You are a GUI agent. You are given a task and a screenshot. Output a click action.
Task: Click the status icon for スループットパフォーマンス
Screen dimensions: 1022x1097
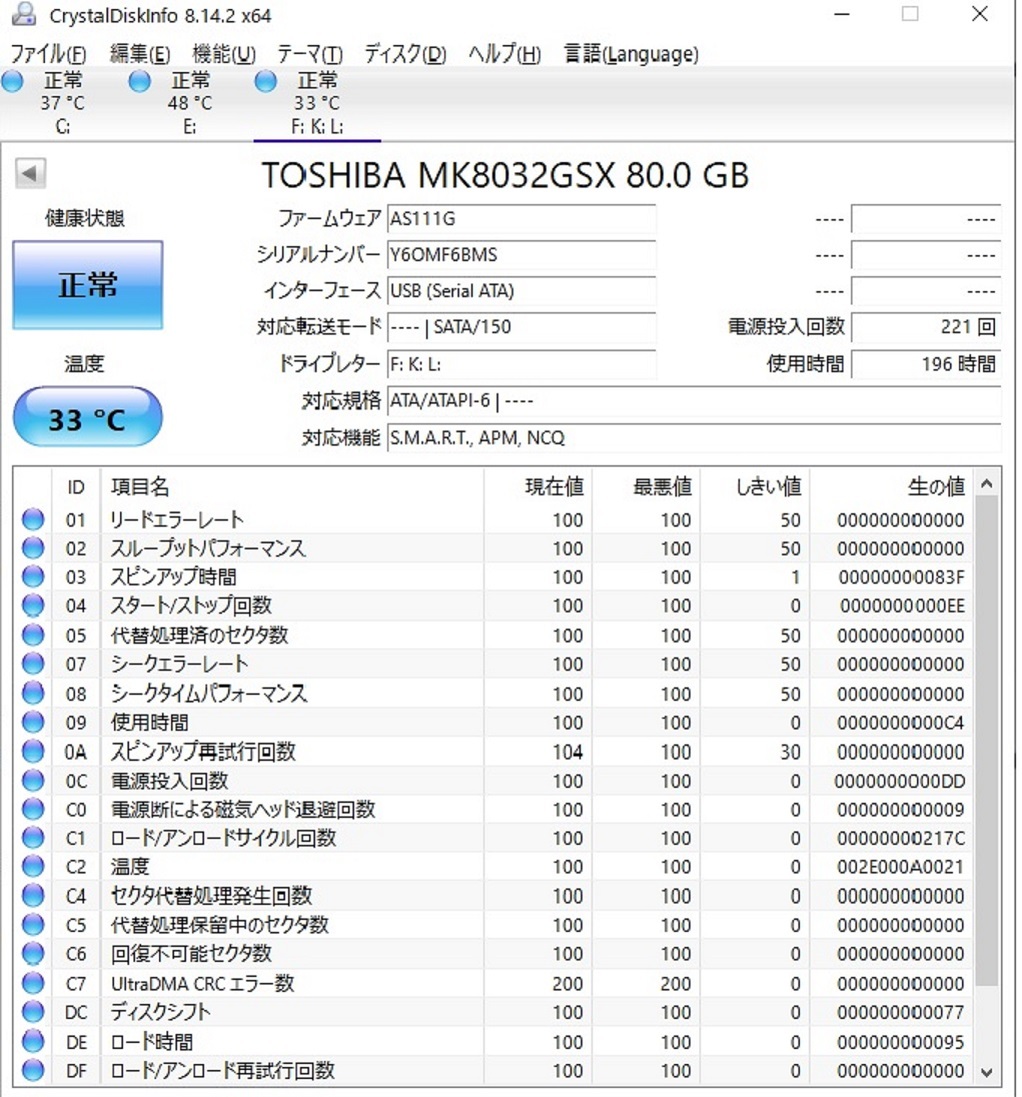click(x=33, y=548)
